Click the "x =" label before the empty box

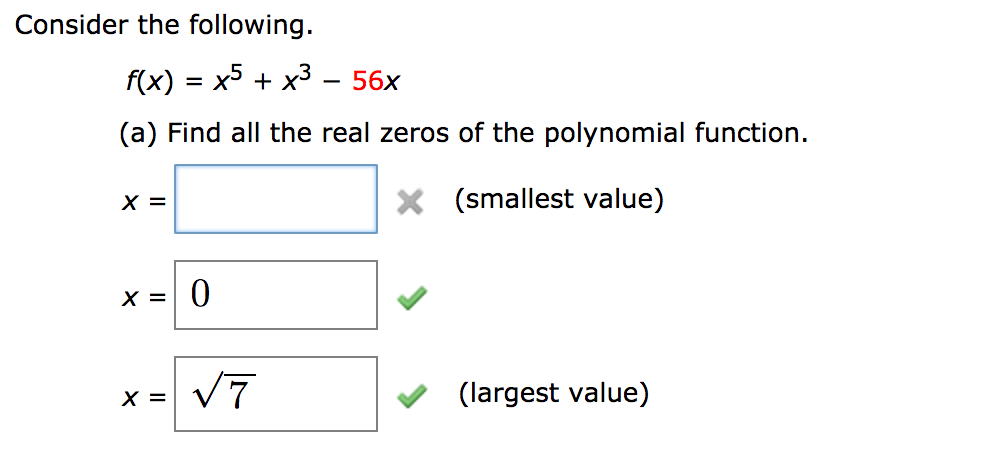[x=144, y=201]
